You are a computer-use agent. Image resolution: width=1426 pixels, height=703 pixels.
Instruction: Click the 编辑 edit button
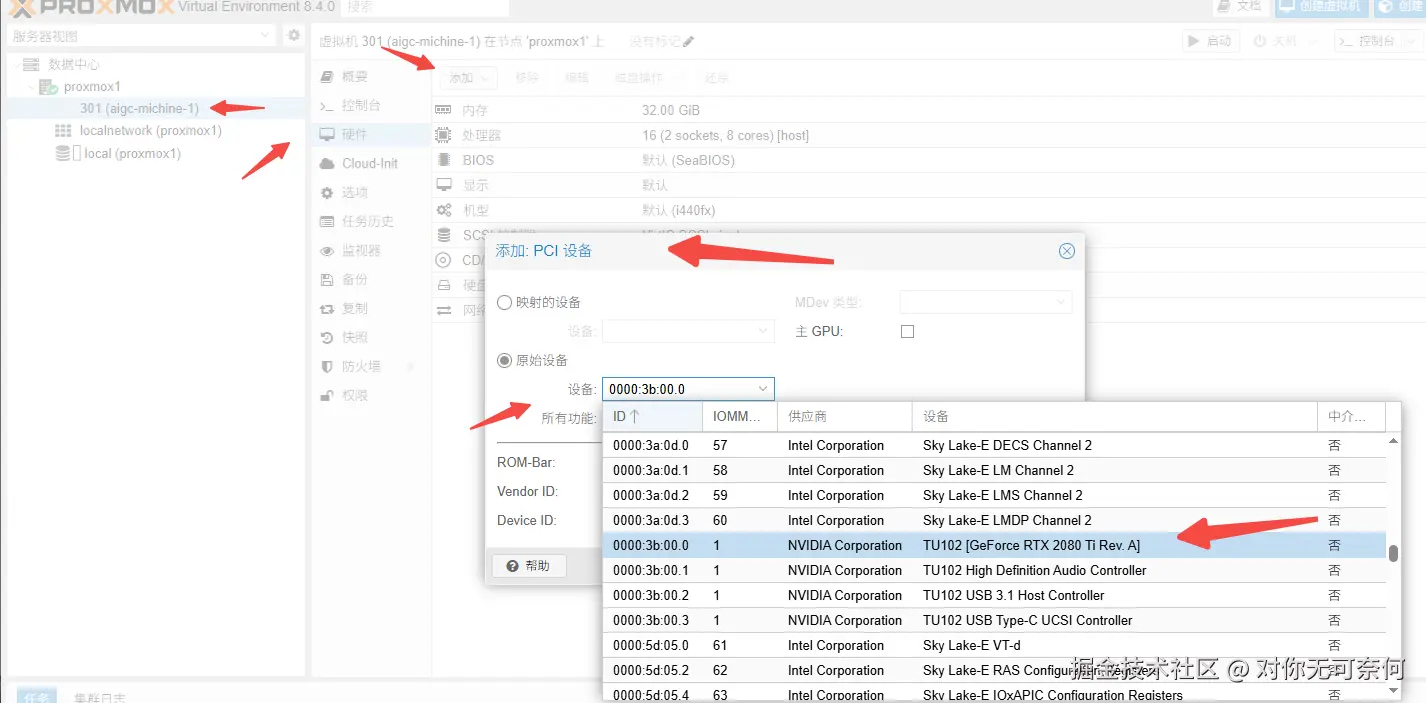click(577, 78)
